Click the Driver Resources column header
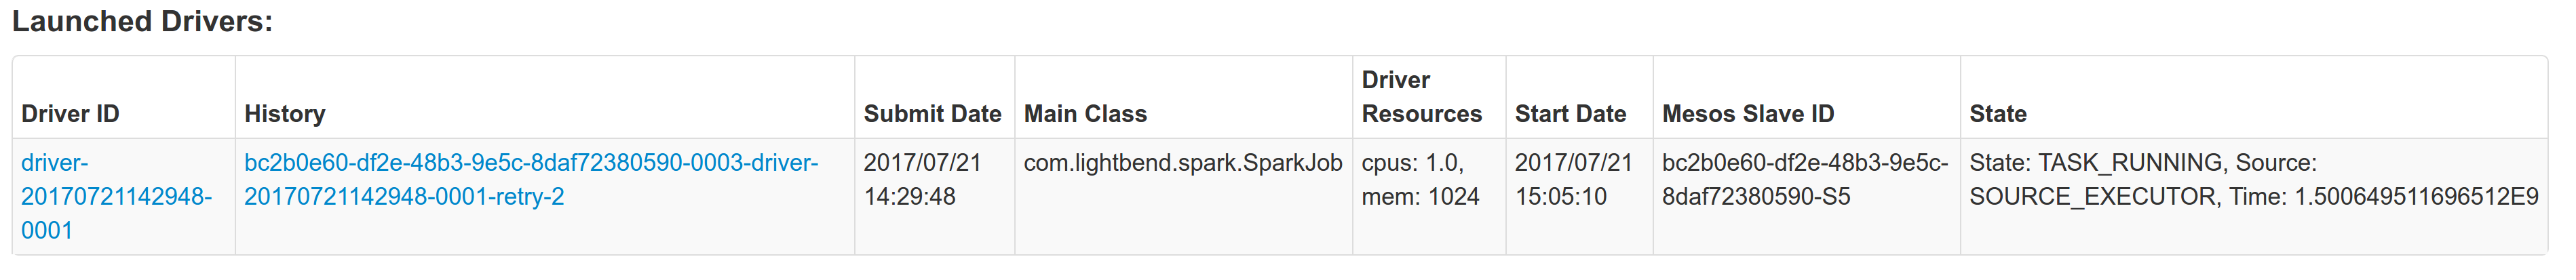The image size is (2576, 280). [x=1421, y=97]
